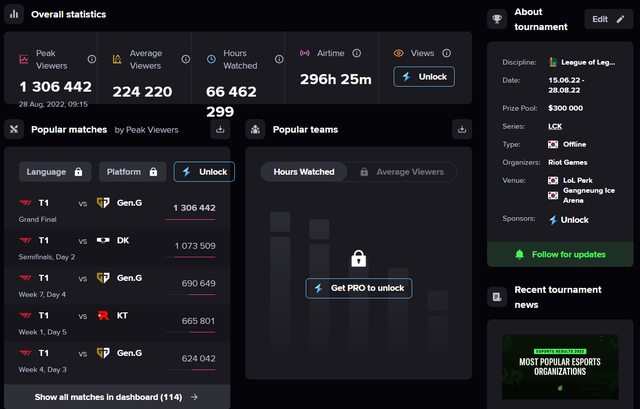Download the Popular matches data
Image resolution: width=640 pixels, height=409 pixels.
(220, 129)
